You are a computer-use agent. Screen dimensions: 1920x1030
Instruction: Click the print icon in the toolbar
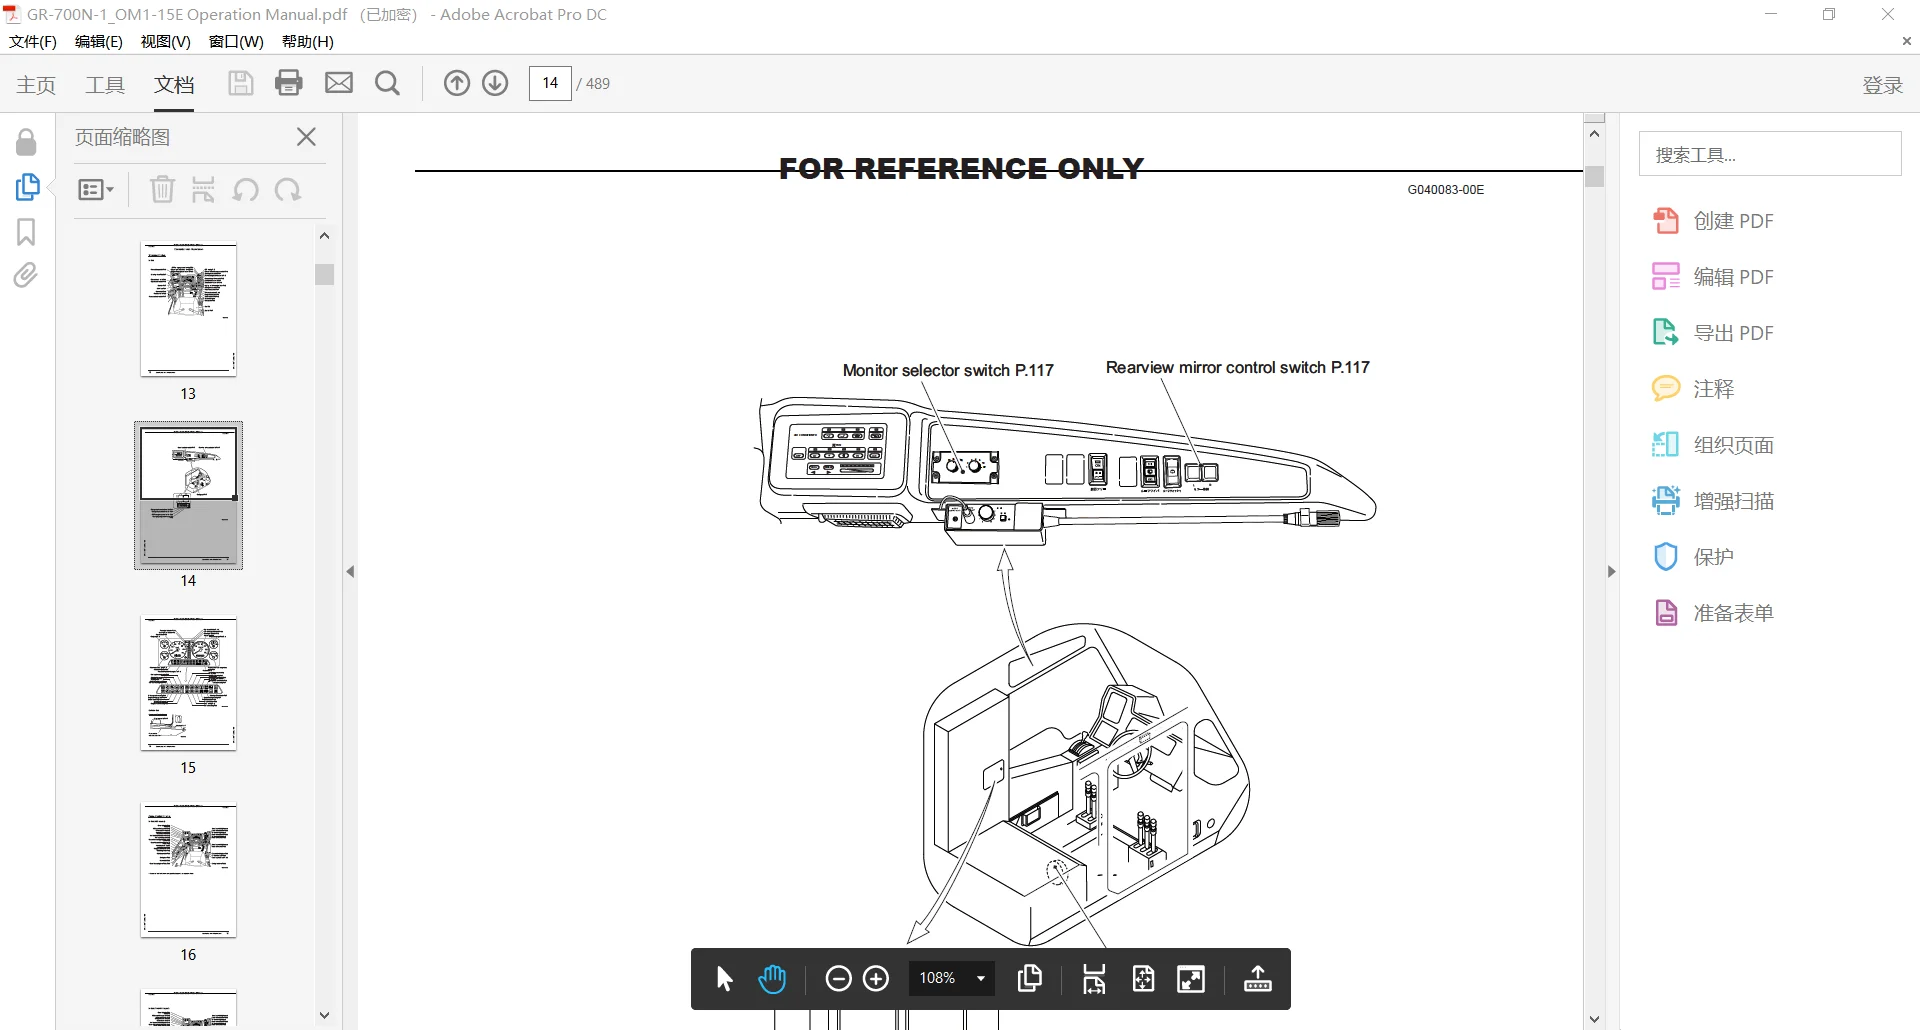coord(289,83)
